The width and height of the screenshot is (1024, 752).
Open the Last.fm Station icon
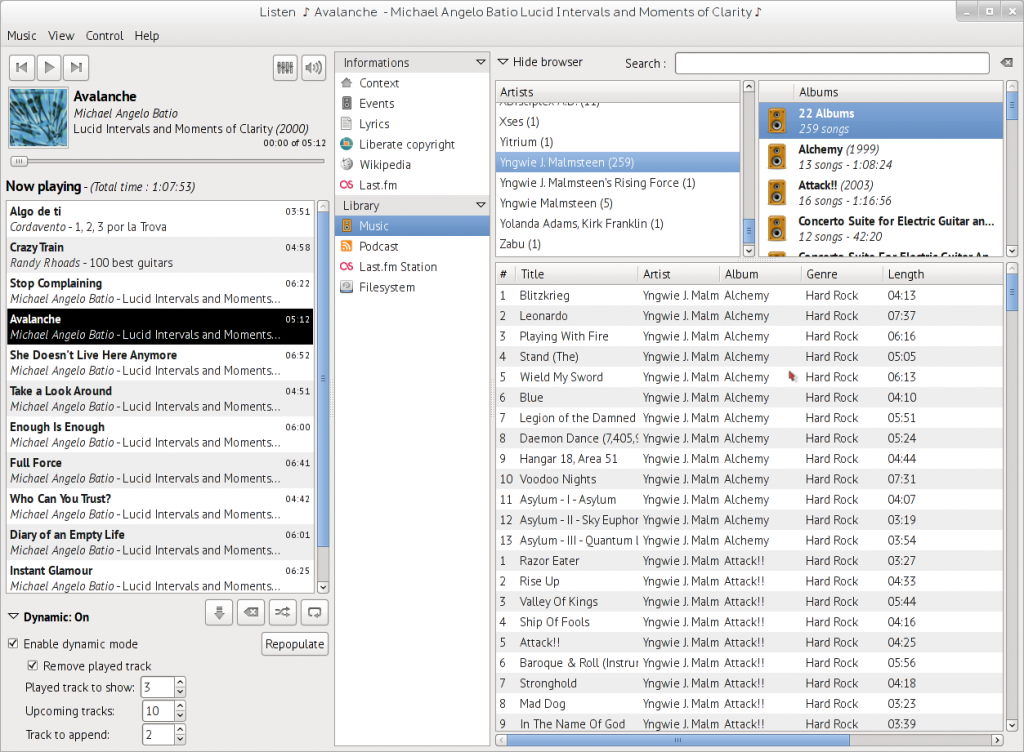coord(347,266)
